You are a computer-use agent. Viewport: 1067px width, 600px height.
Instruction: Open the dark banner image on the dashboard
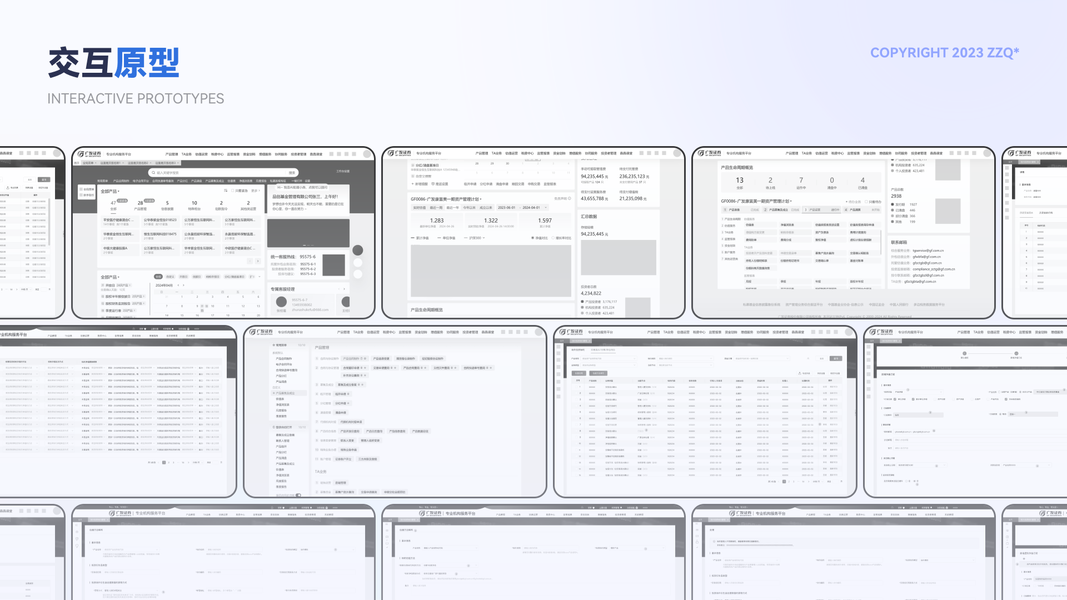tap(308, 233)
